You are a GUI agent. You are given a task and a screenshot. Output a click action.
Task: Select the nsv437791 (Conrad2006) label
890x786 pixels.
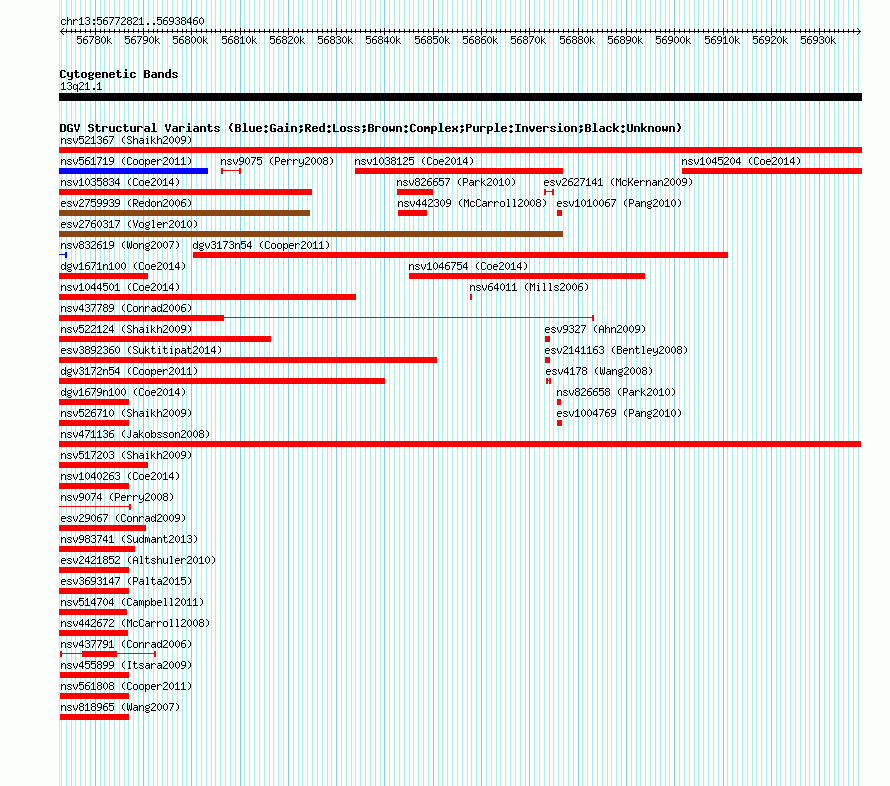tap(126, 644)
